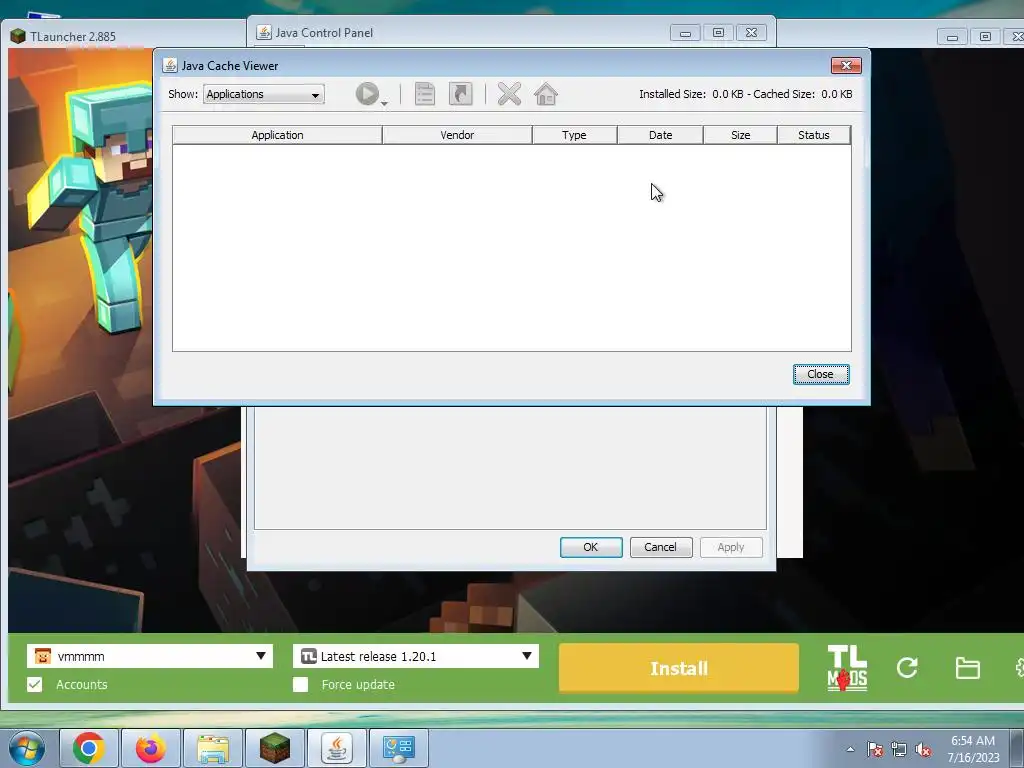Click the TLauncher title bar block icon
Viewport: 1024px width, 768px height.
click(18, 37)
